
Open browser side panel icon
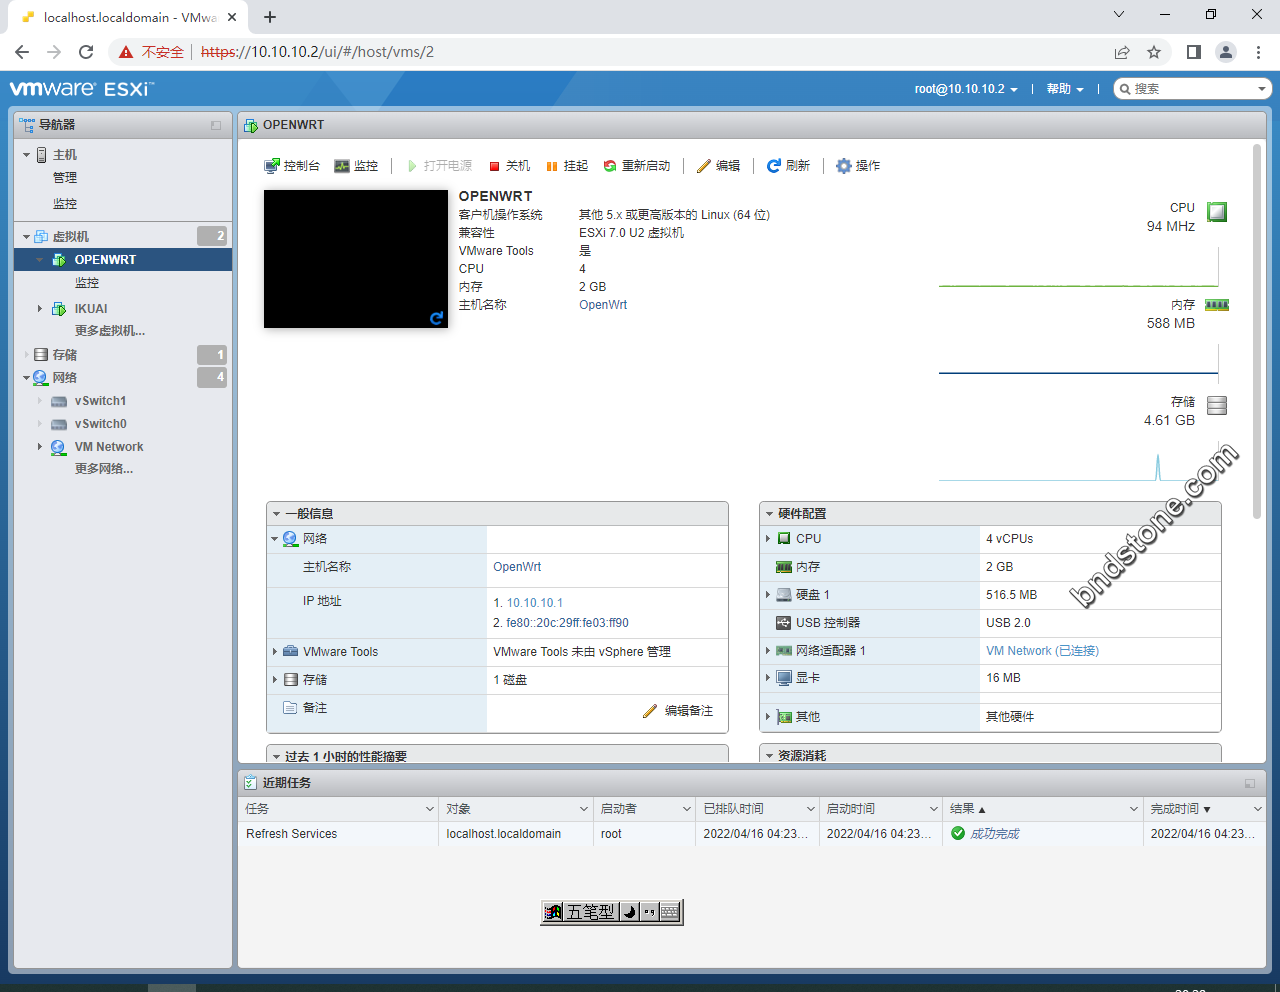pos(1194,52)
